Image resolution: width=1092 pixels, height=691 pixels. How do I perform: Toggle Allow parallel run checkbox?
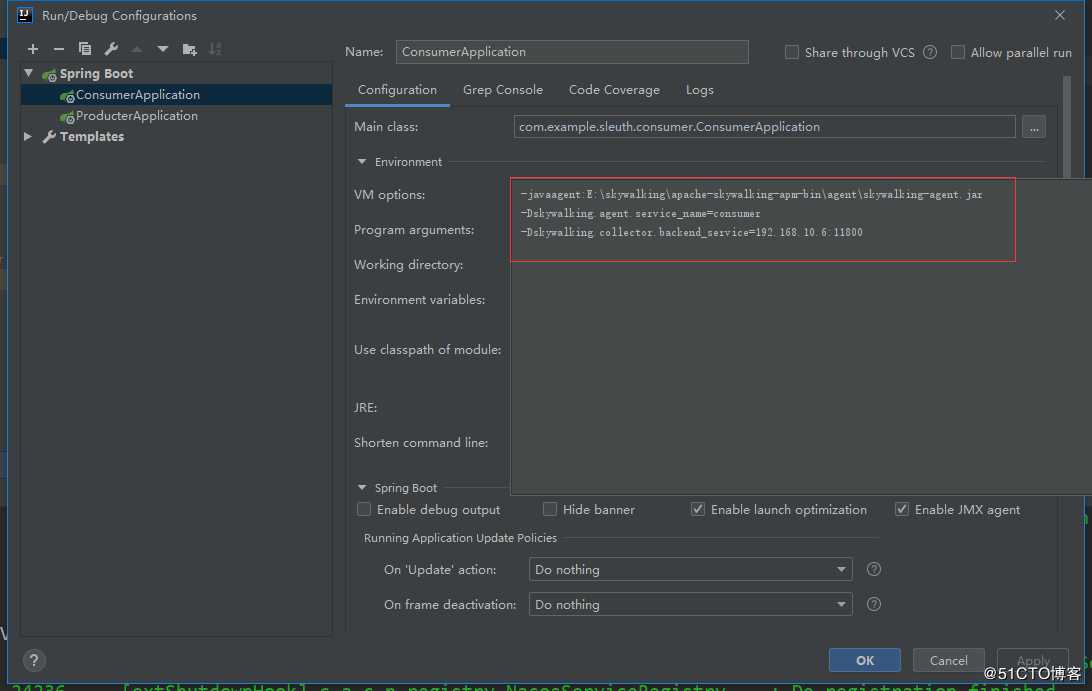958,52
